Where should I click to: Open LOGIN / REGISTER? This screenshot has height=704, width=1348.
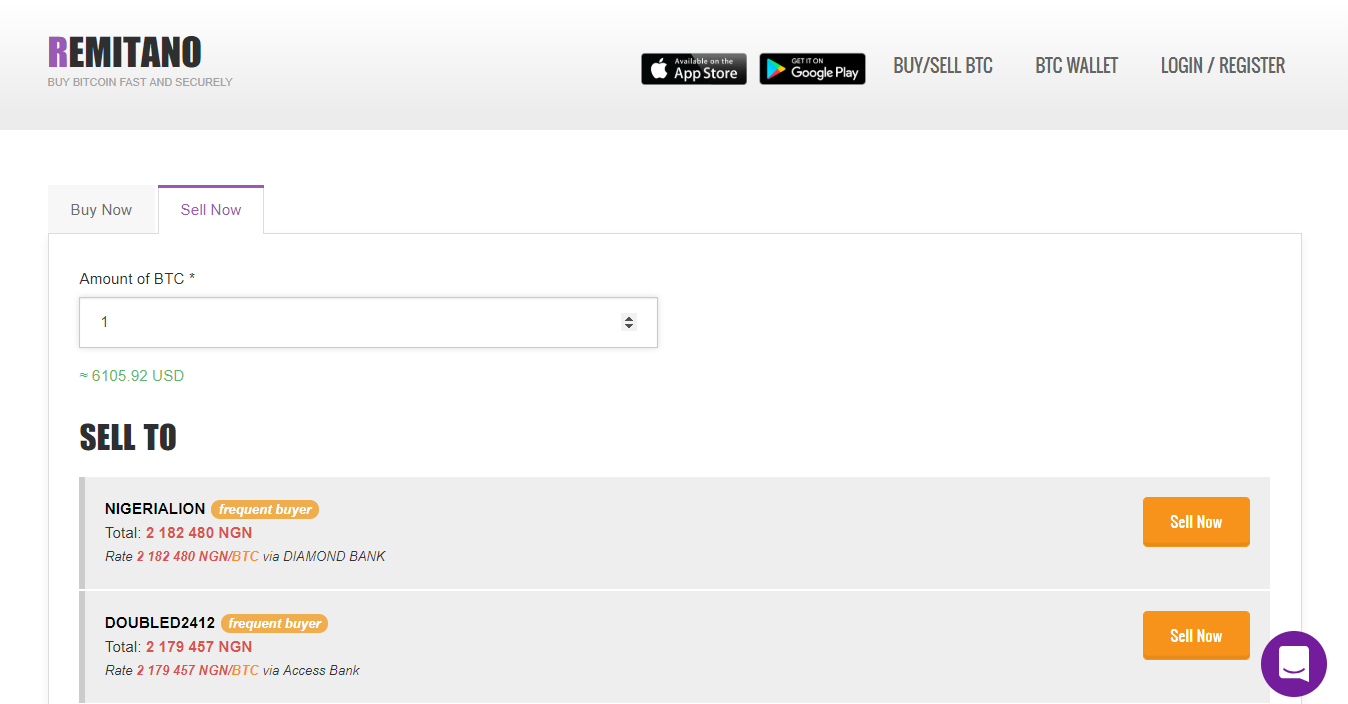1223,66
